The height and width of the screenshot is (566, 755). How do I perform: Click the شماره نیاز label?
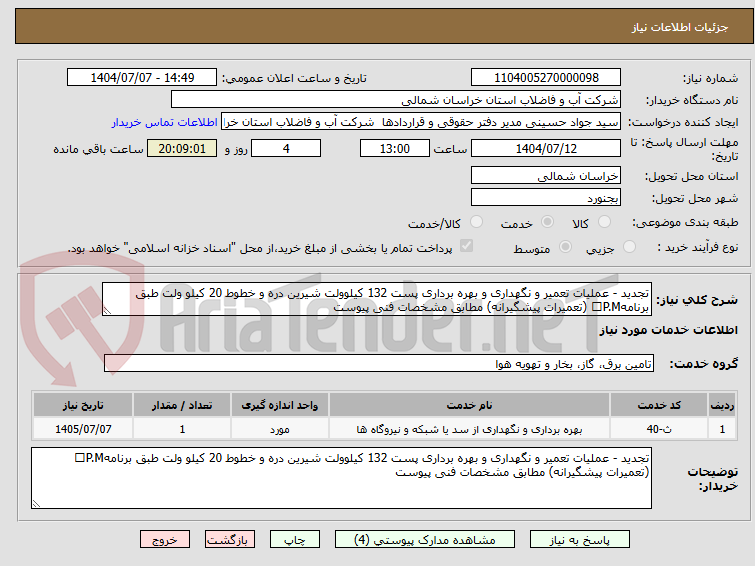(x=711, y=78)
